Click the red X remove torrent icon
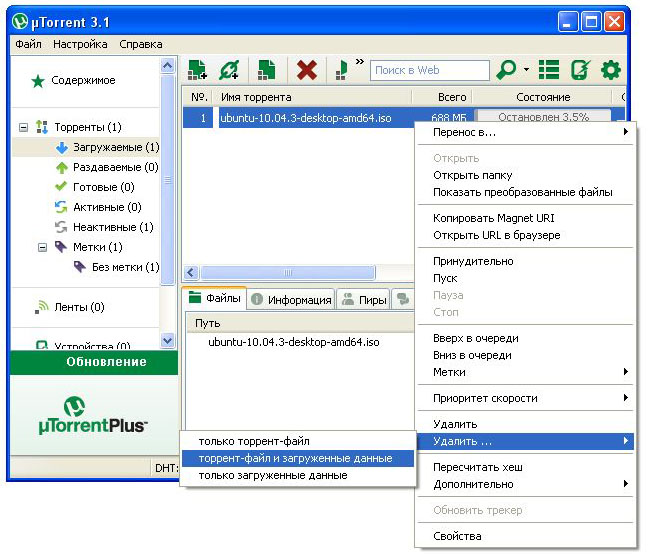Image resolution: width=648 pixels, height=555 pixels. point(307,70)
